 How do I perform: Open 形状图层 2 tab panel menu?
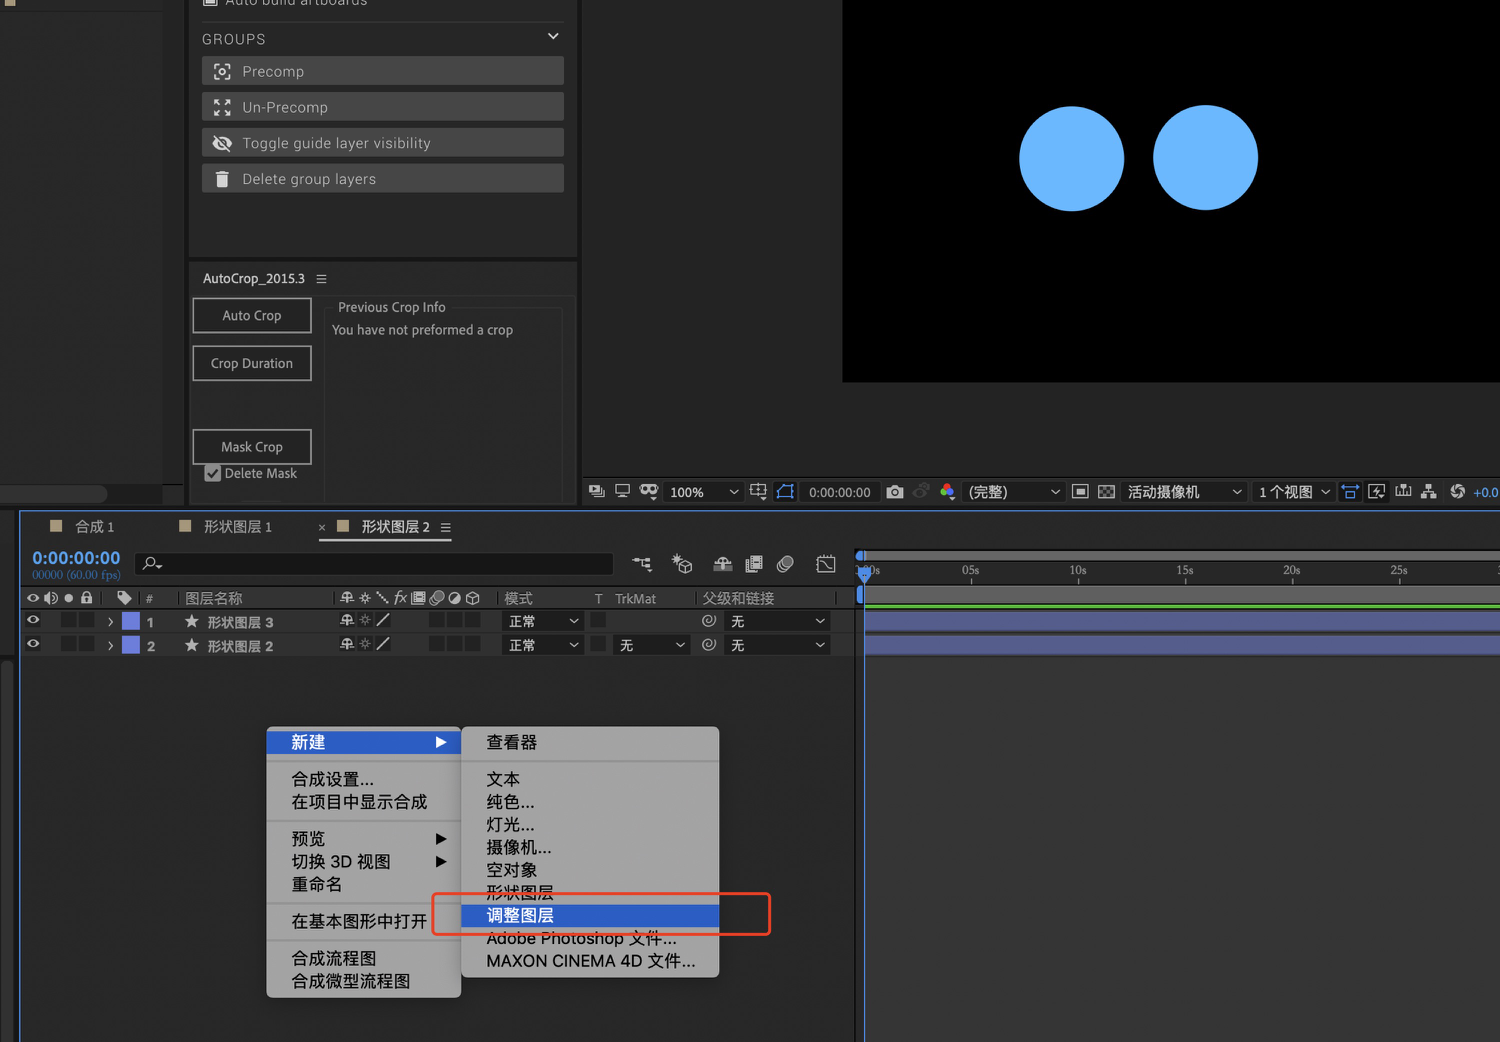pos(446,527)
